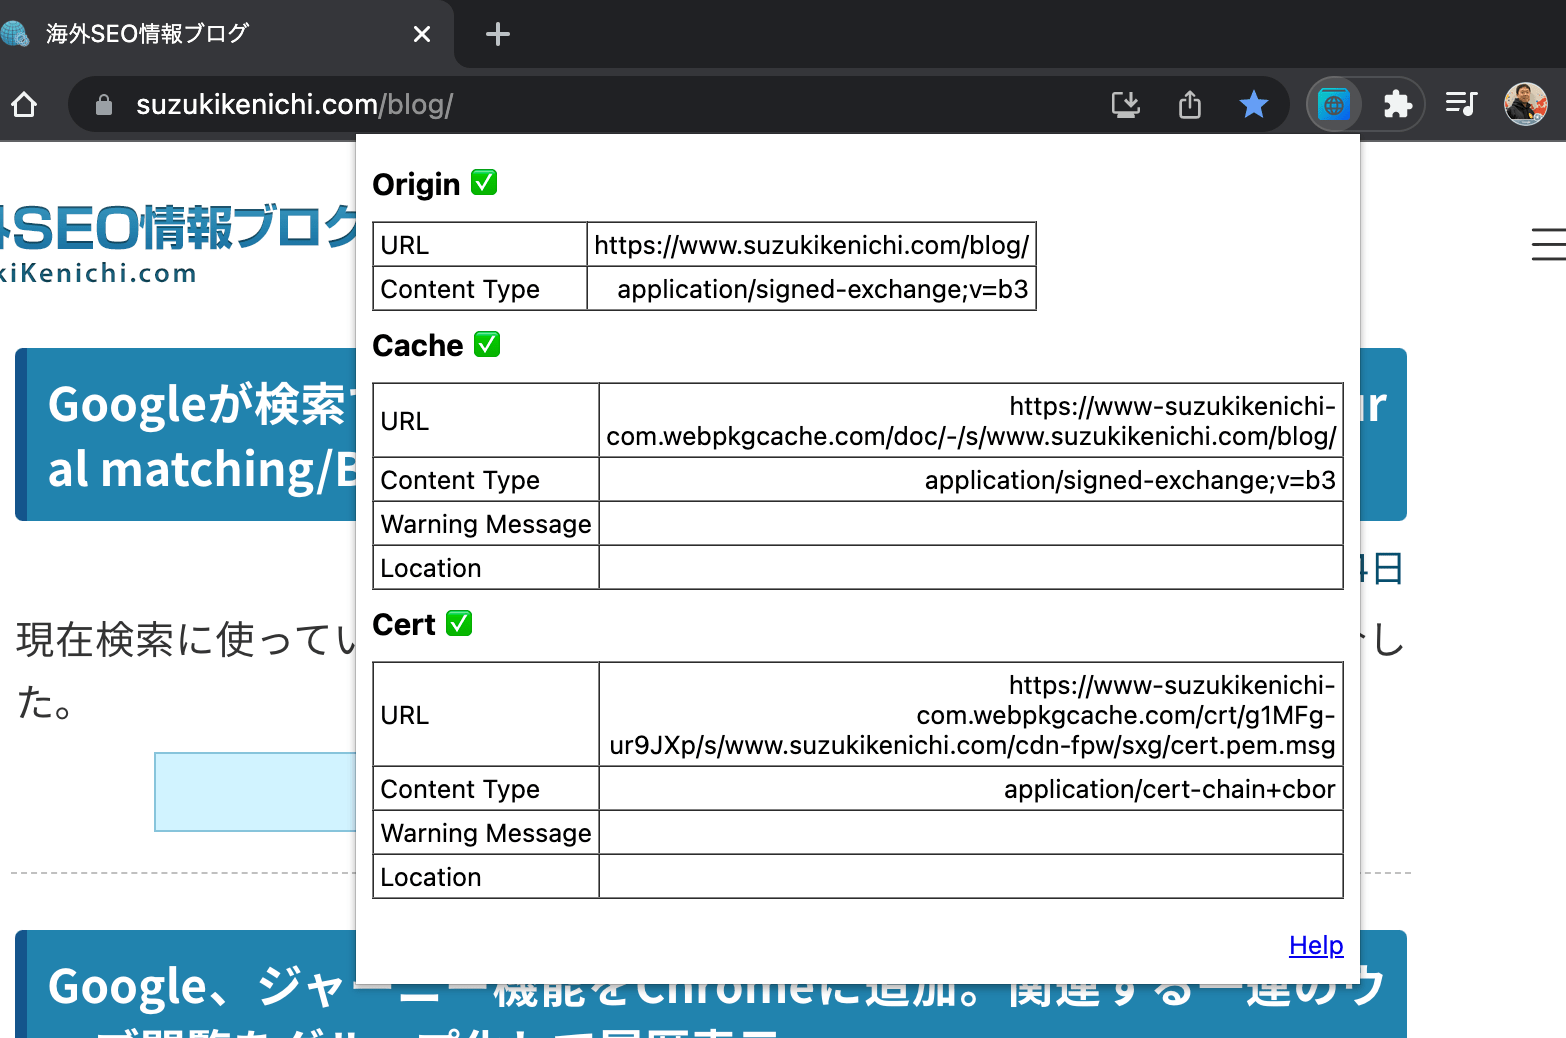The width and height of the screenshot is (1566, 1038).
Task: Click the Origin Content Type label
Action: point(460,289)
